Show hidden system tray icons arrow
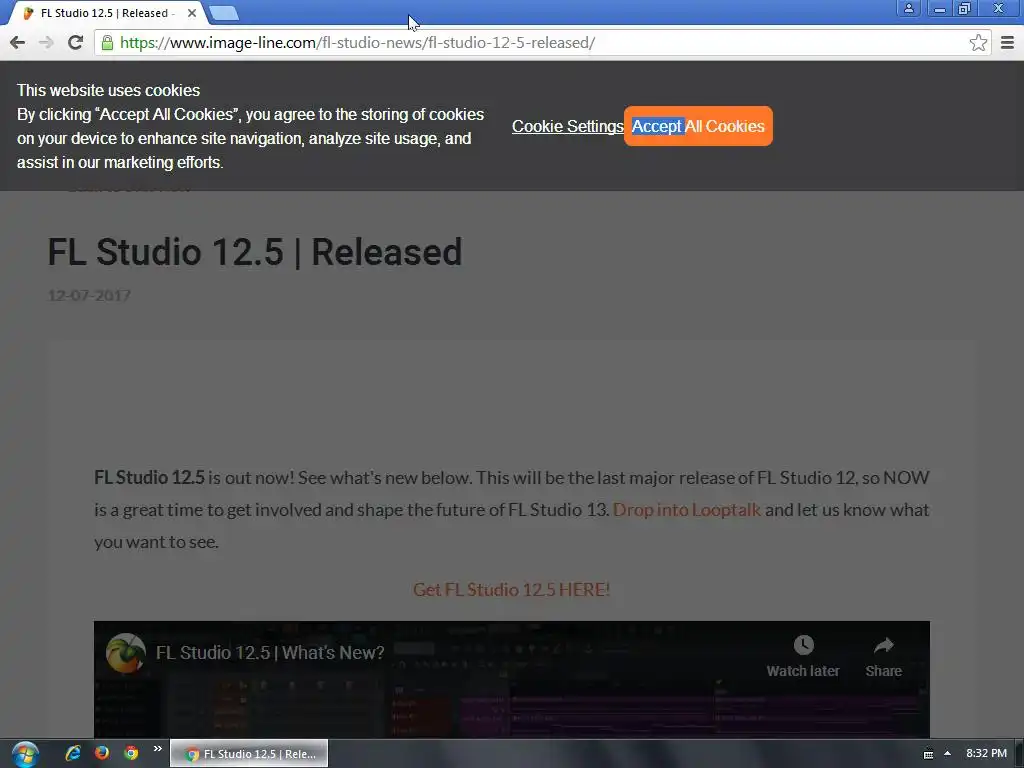This screenshot has height=768, width=1024. pos(947,754)
